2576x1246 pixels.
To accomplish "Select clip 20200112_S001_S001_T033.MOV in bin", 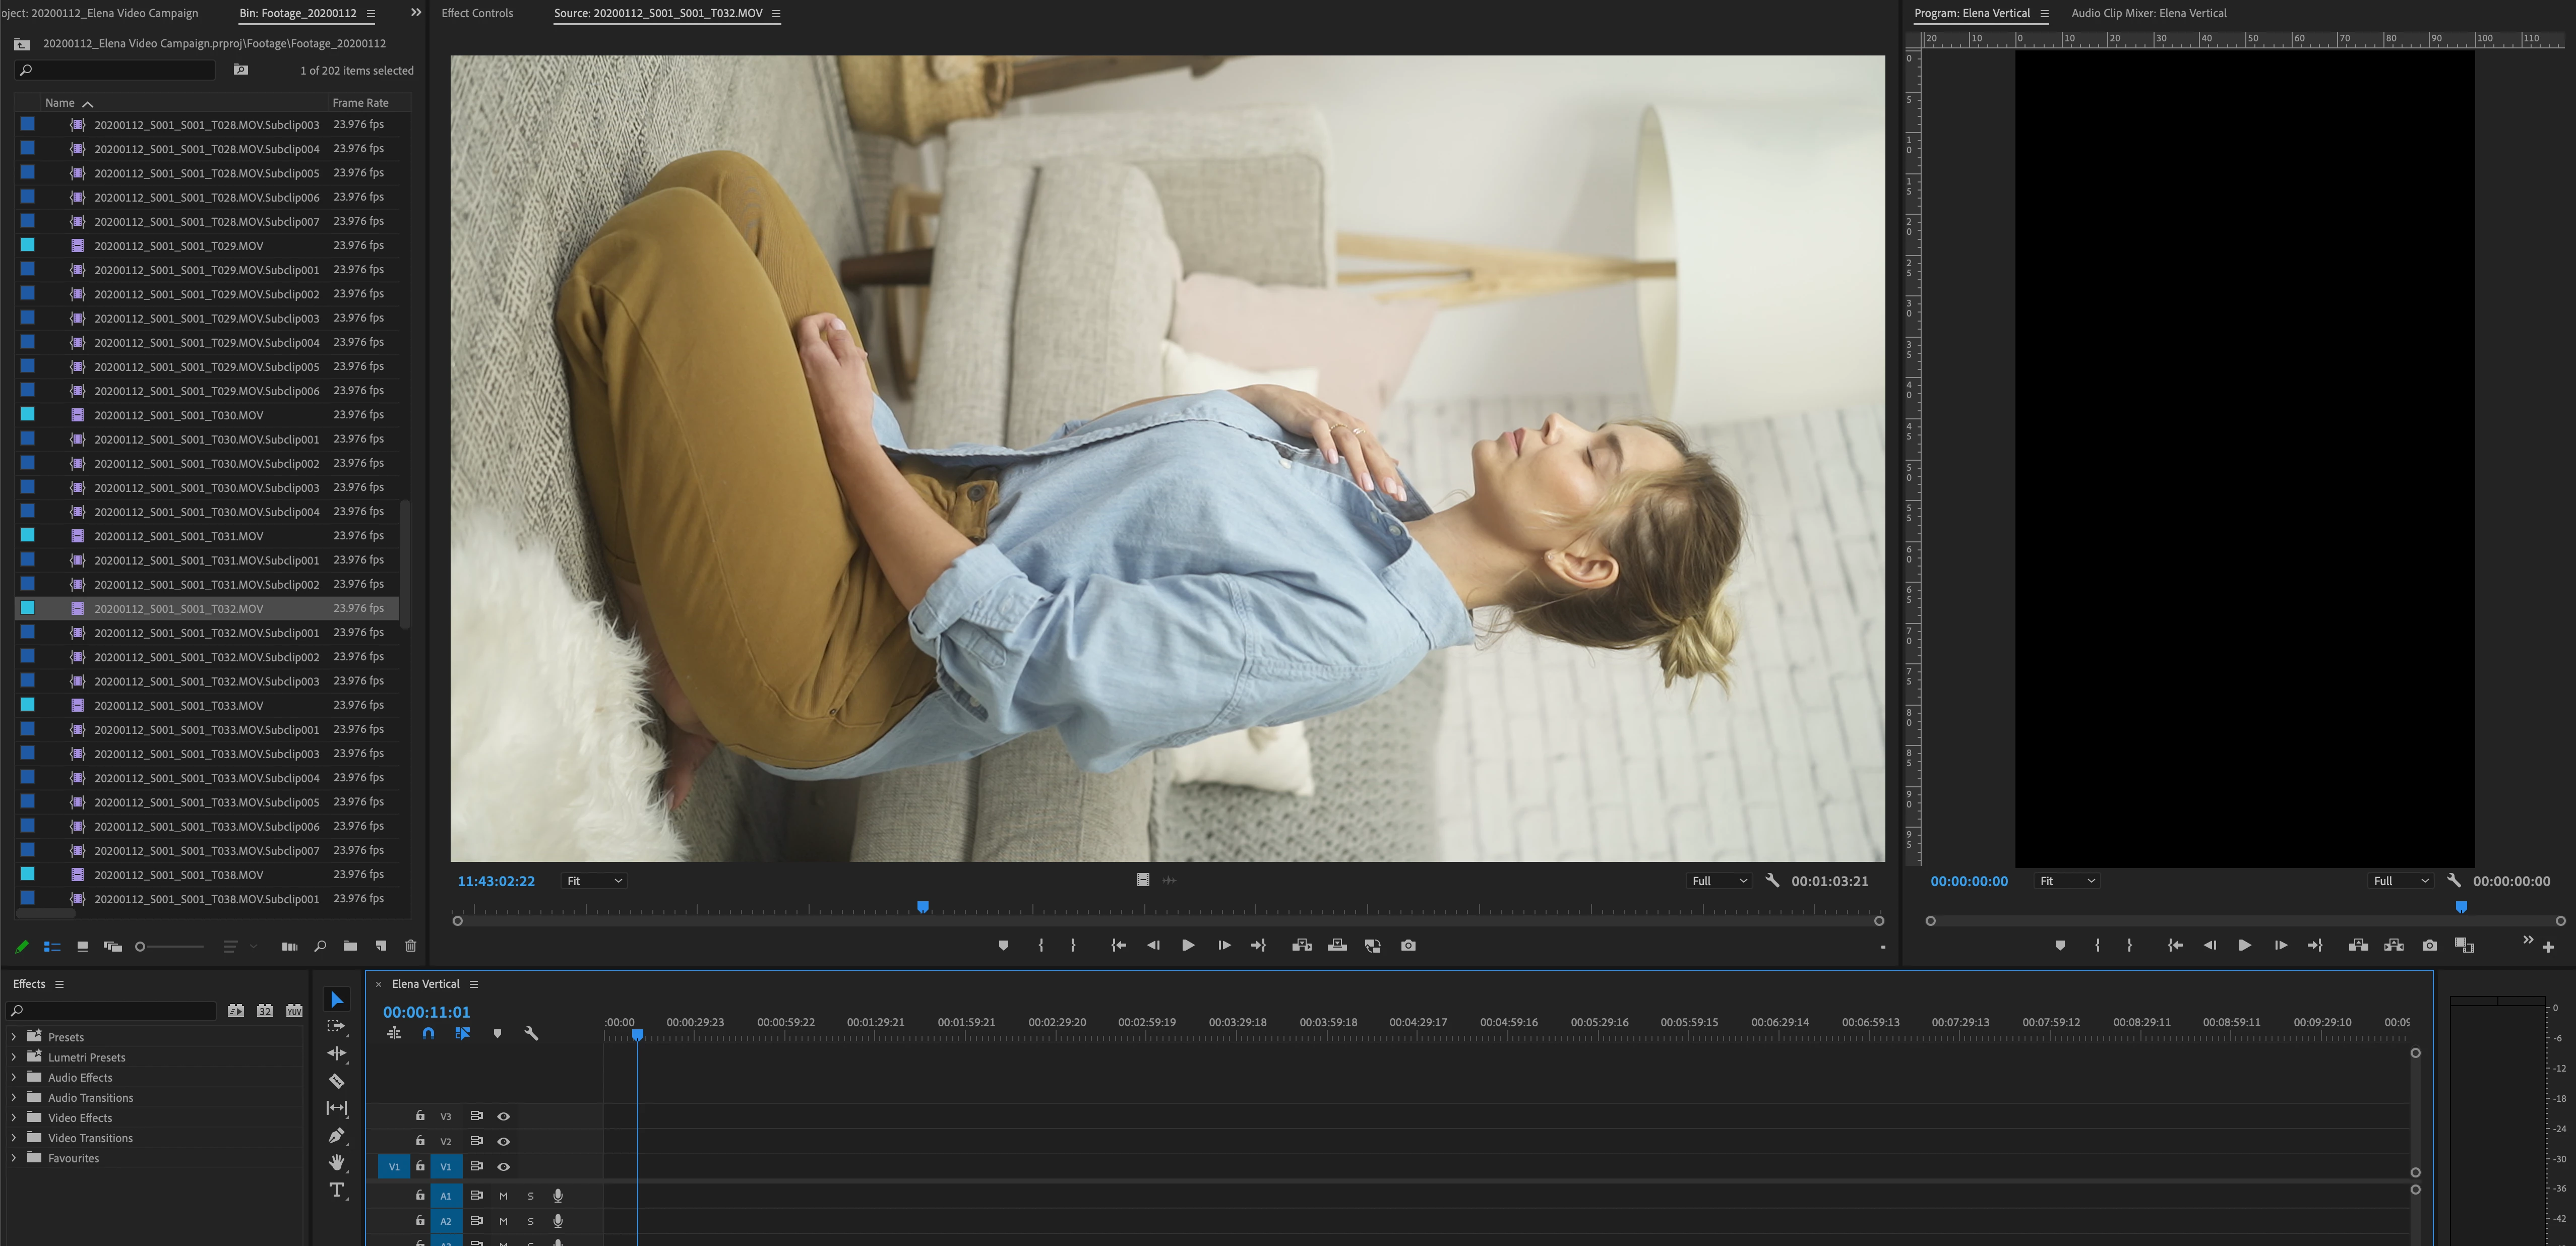I will [x=179, y=705].
